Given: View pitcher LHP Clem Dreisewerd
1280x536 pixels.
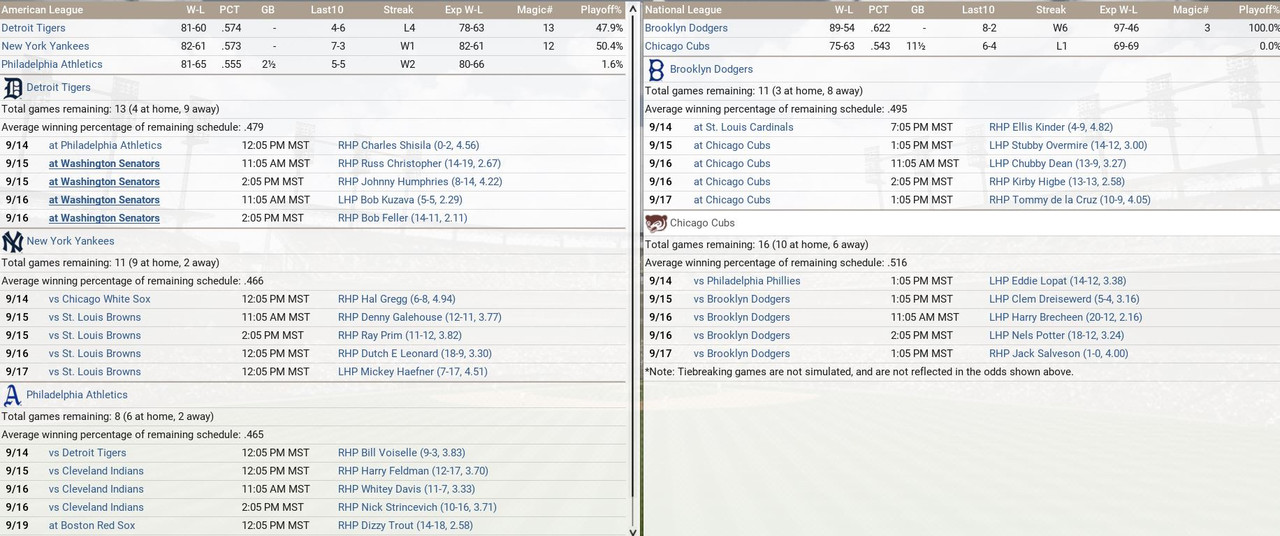Looking at the screenshot, I should 1064,299.
